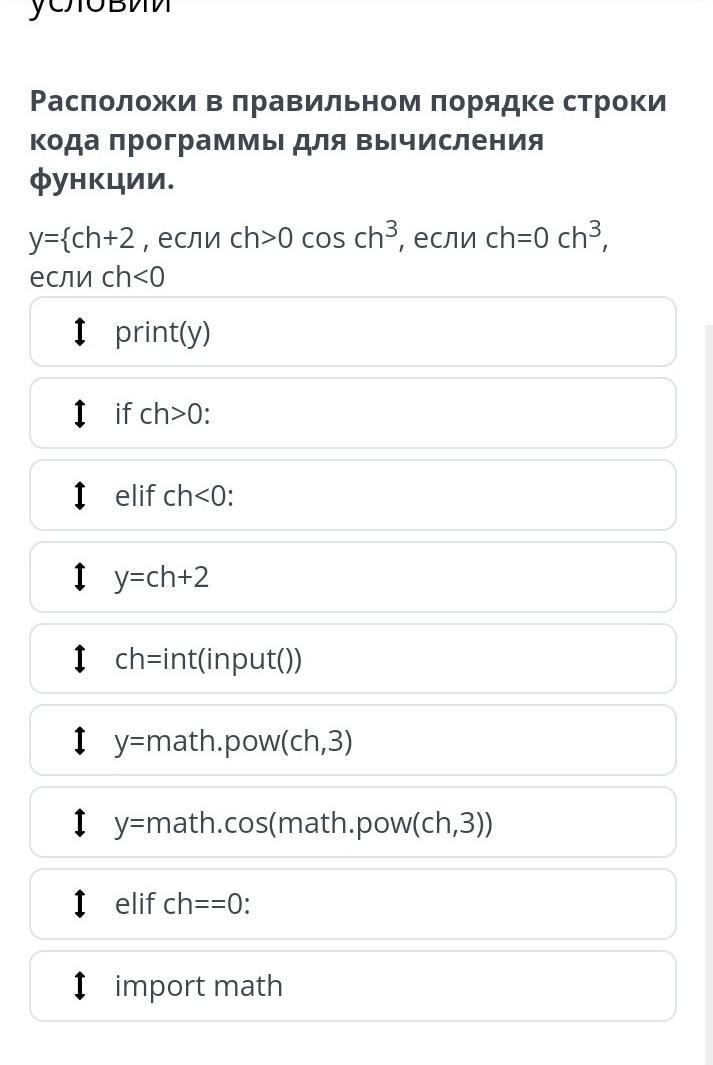713x1065 pixels.
Task: Click drag handle beside y=math.cos(math.pow(ch,3))
Action: (81, 823)
